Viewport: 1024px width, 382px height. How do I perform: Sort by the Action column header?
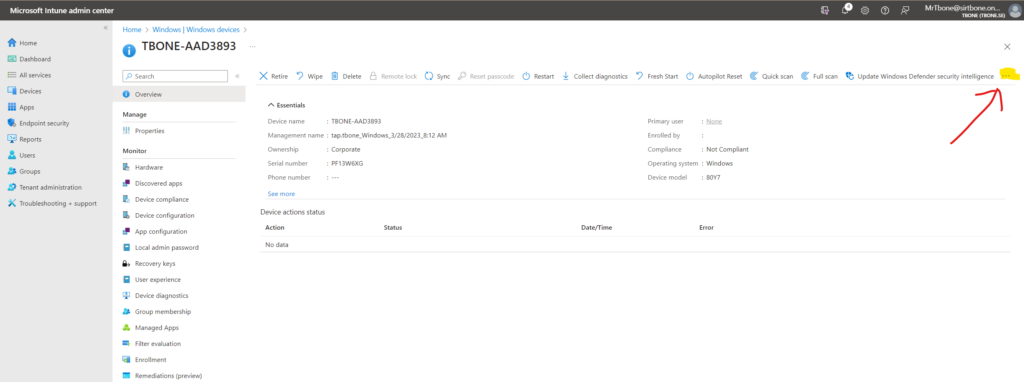274,228
